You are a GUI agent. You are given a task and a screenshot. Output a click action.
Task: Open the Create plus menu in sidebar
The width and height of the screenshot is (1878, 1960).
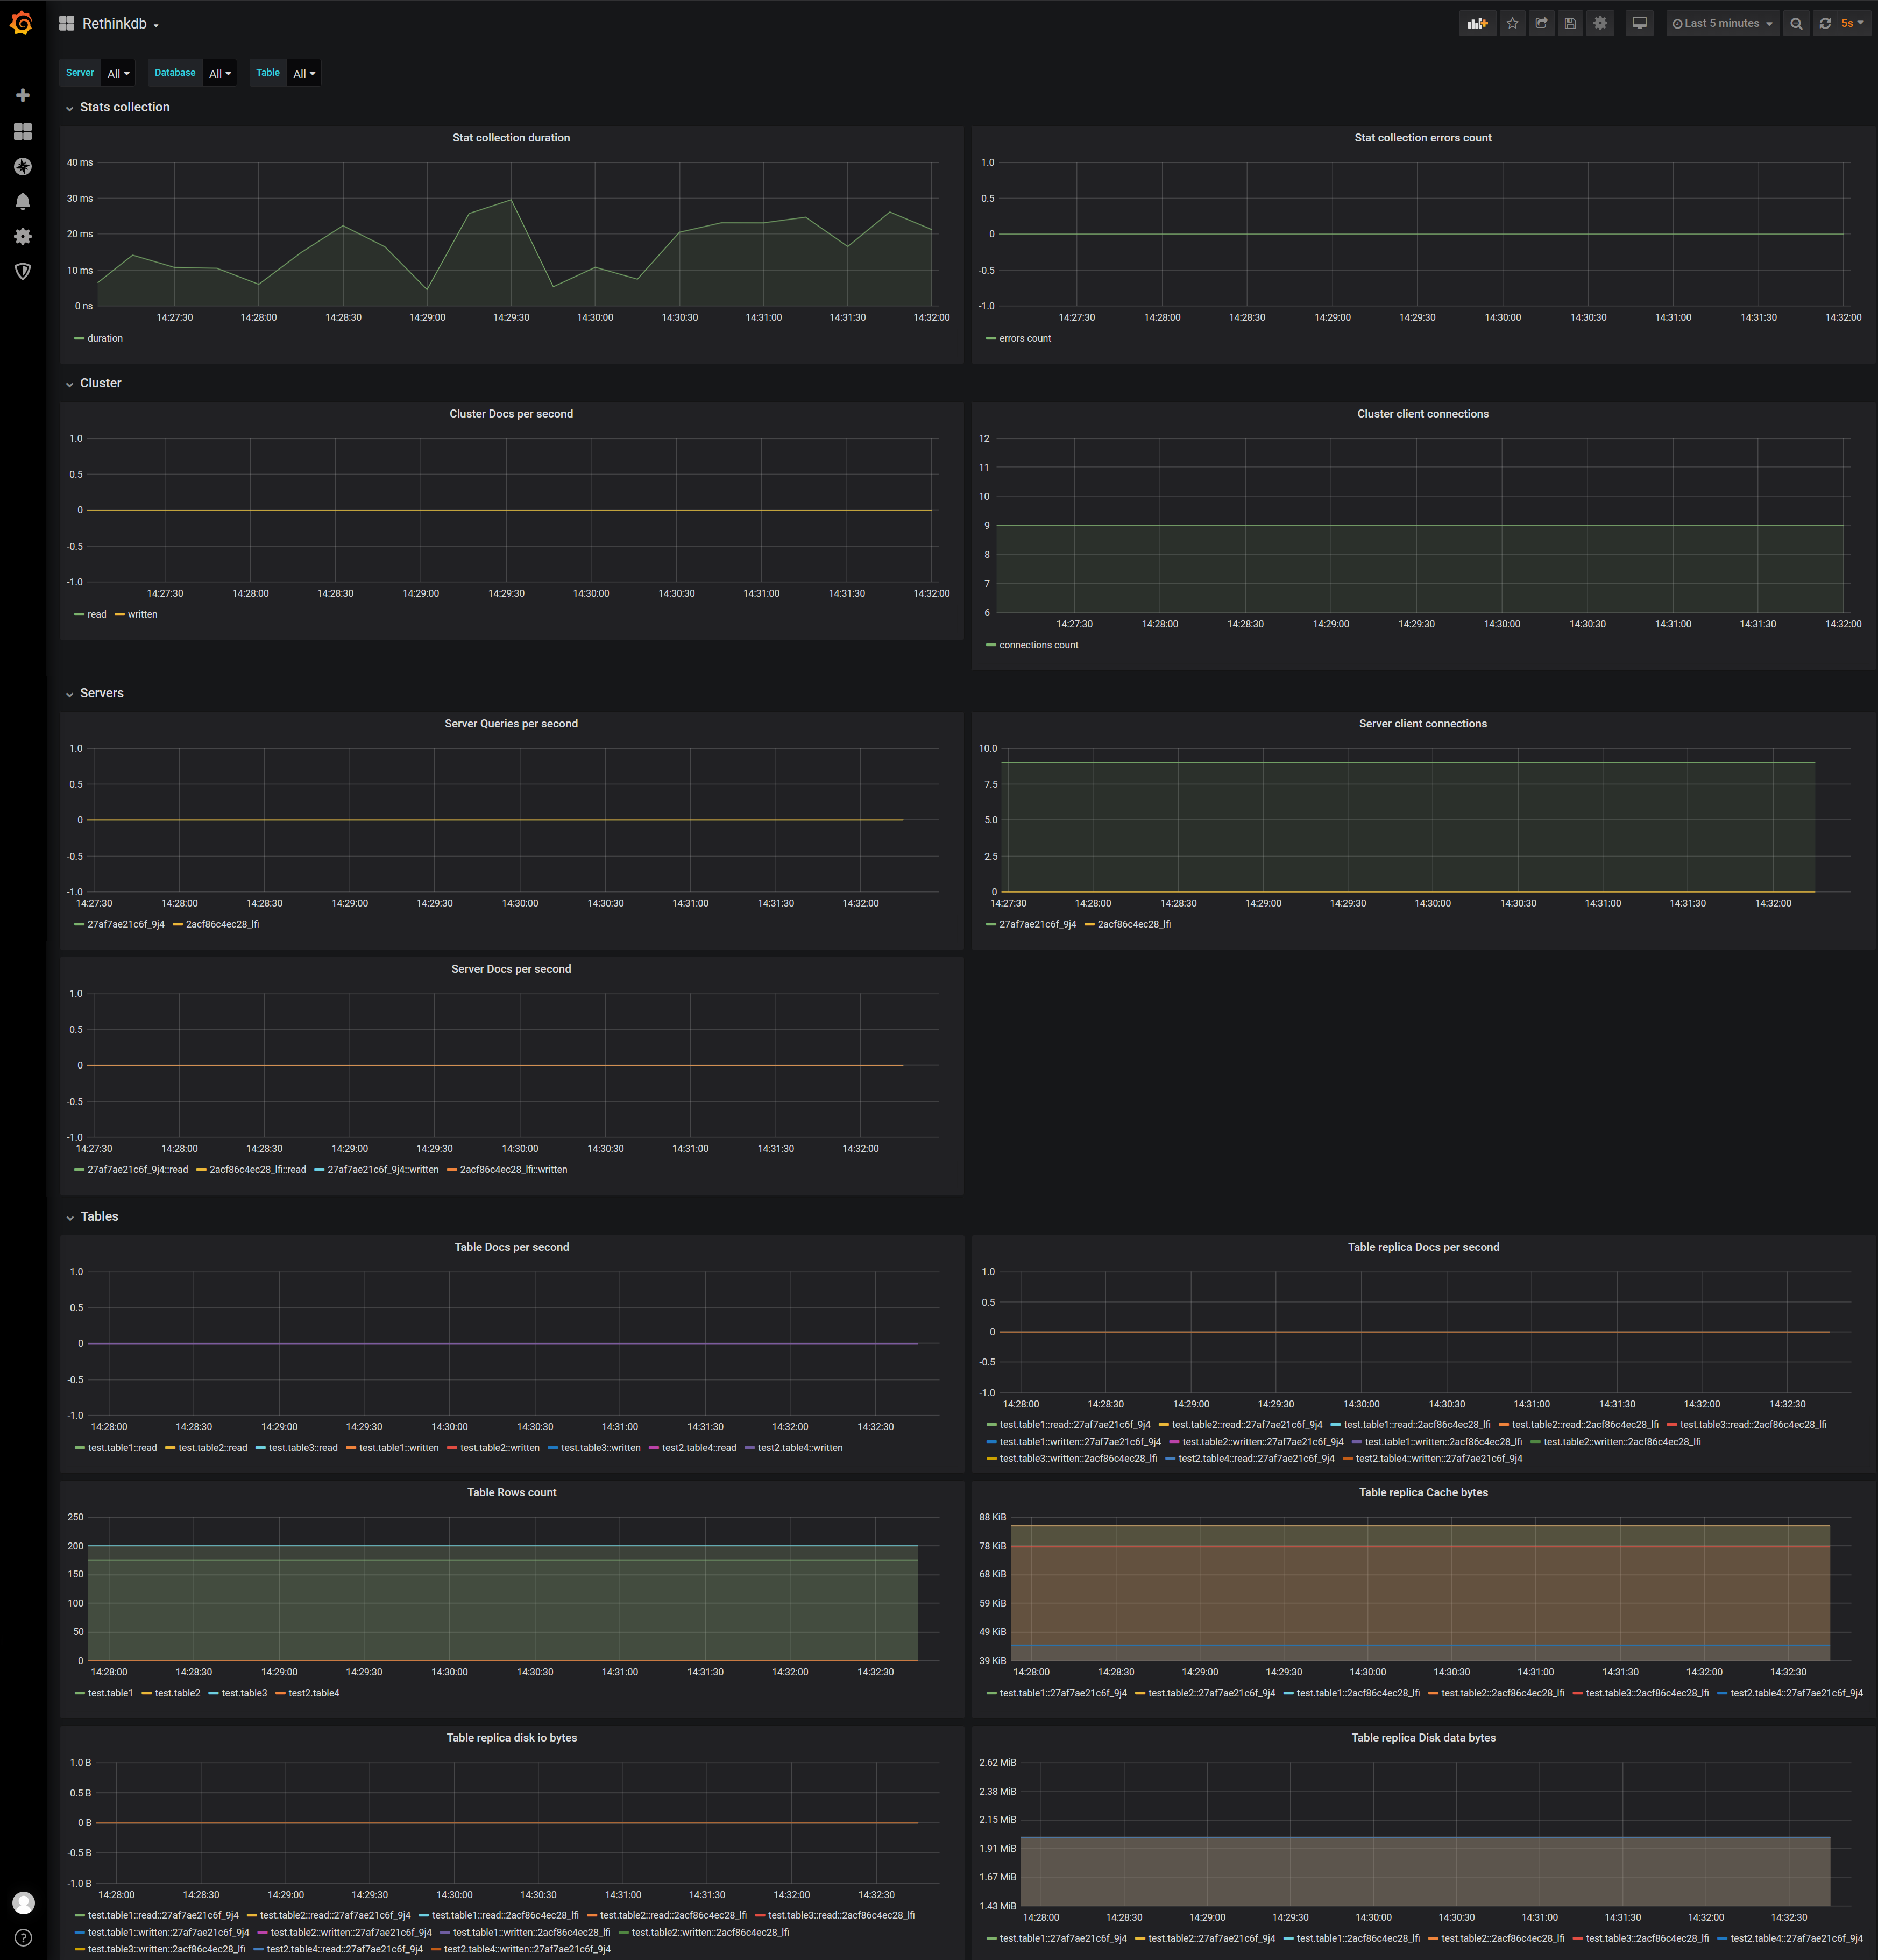pyautogui.click(x=23, y=95)
